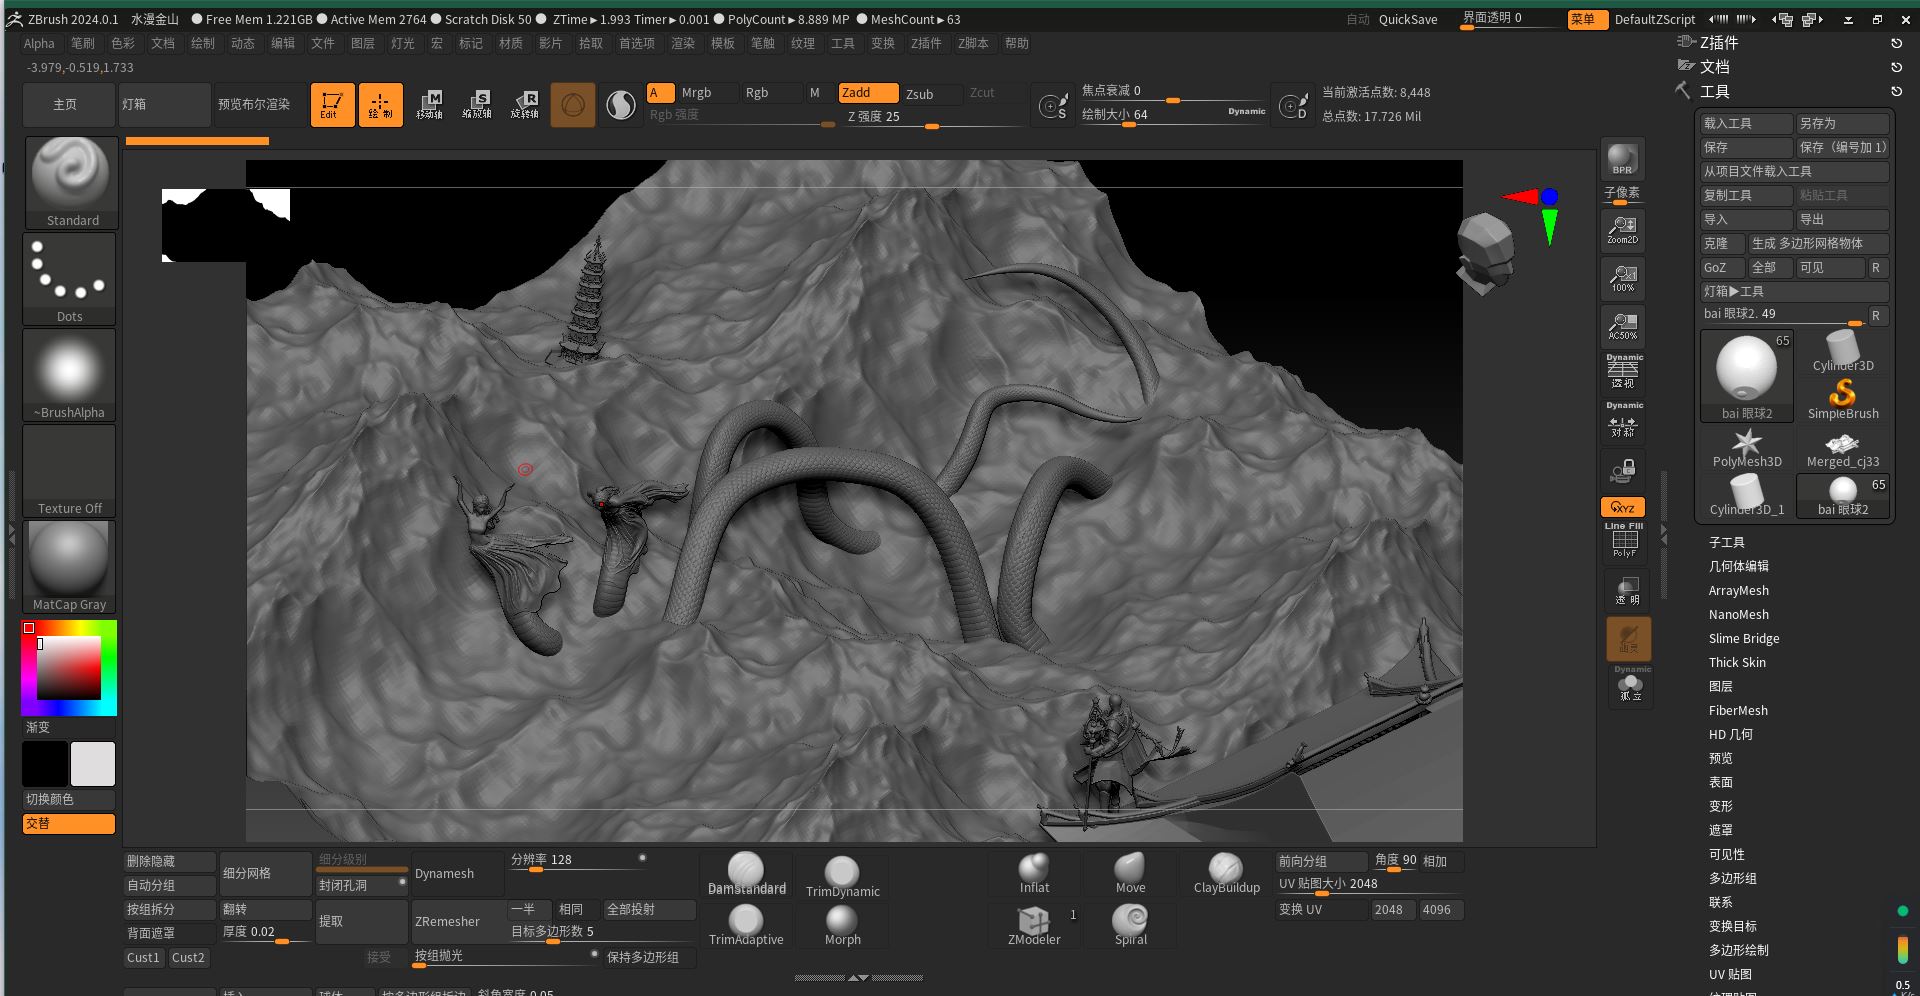Activate the Zoom2D icon
The height and width of the screenshot is (996, 1920).
tap(1622, 229)
